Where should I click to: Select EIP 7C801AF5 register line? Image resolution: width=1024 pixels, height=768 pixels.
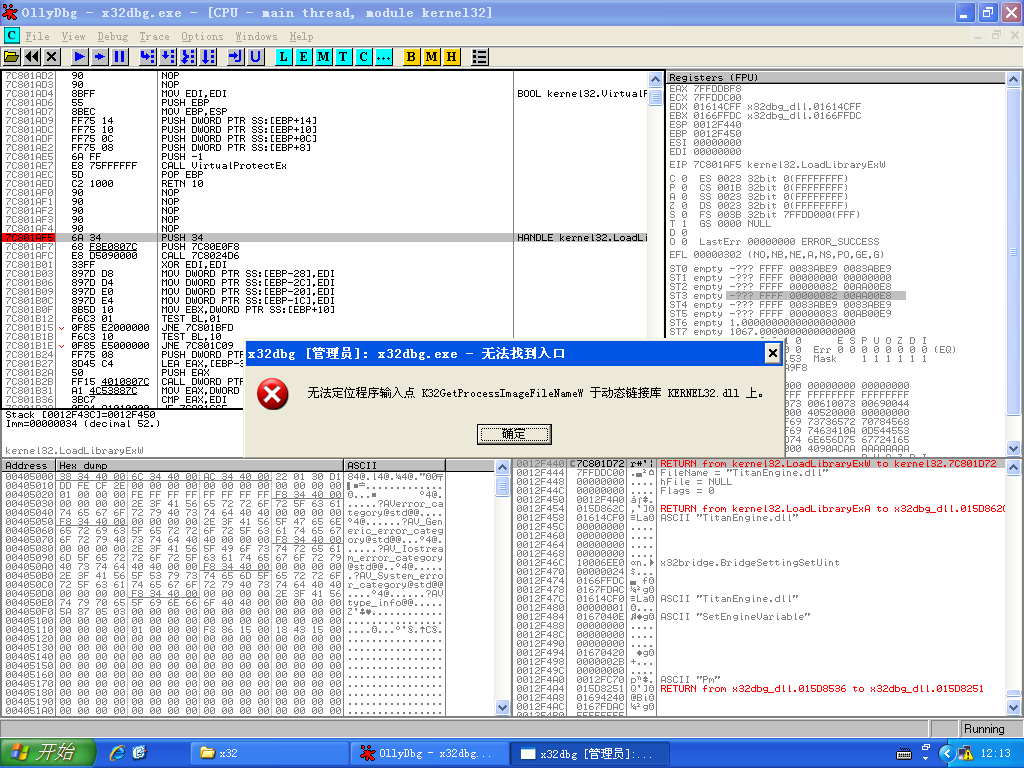pos(777,165)
